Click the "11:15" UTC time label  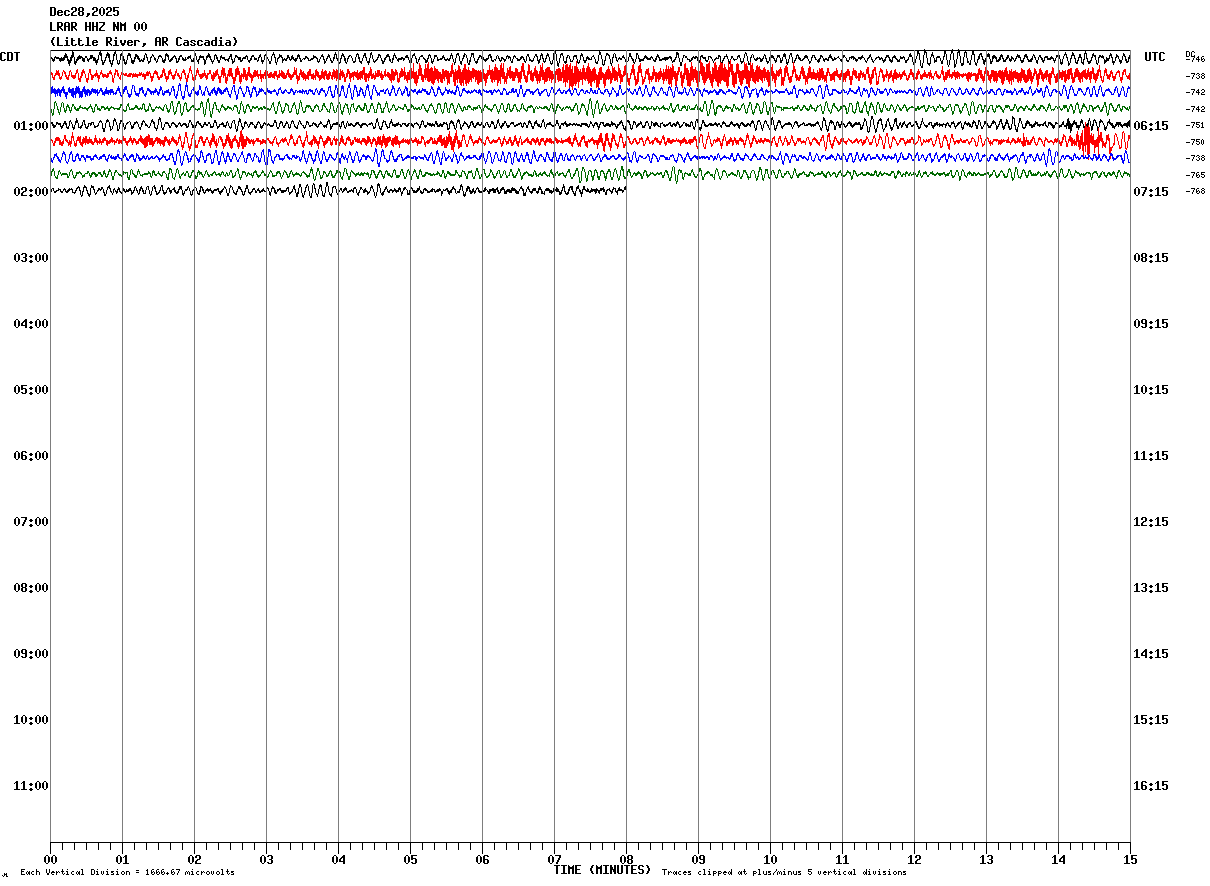tap(1151, 456)
